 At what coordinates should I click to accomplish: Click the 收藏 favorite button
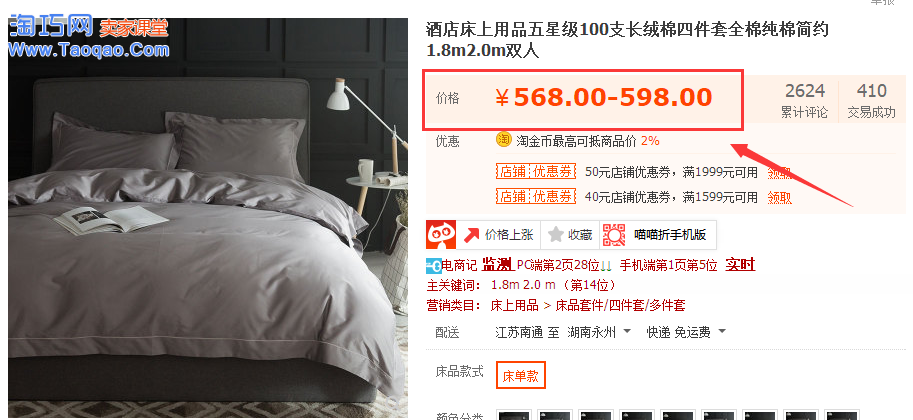click(x=571, y=235)
